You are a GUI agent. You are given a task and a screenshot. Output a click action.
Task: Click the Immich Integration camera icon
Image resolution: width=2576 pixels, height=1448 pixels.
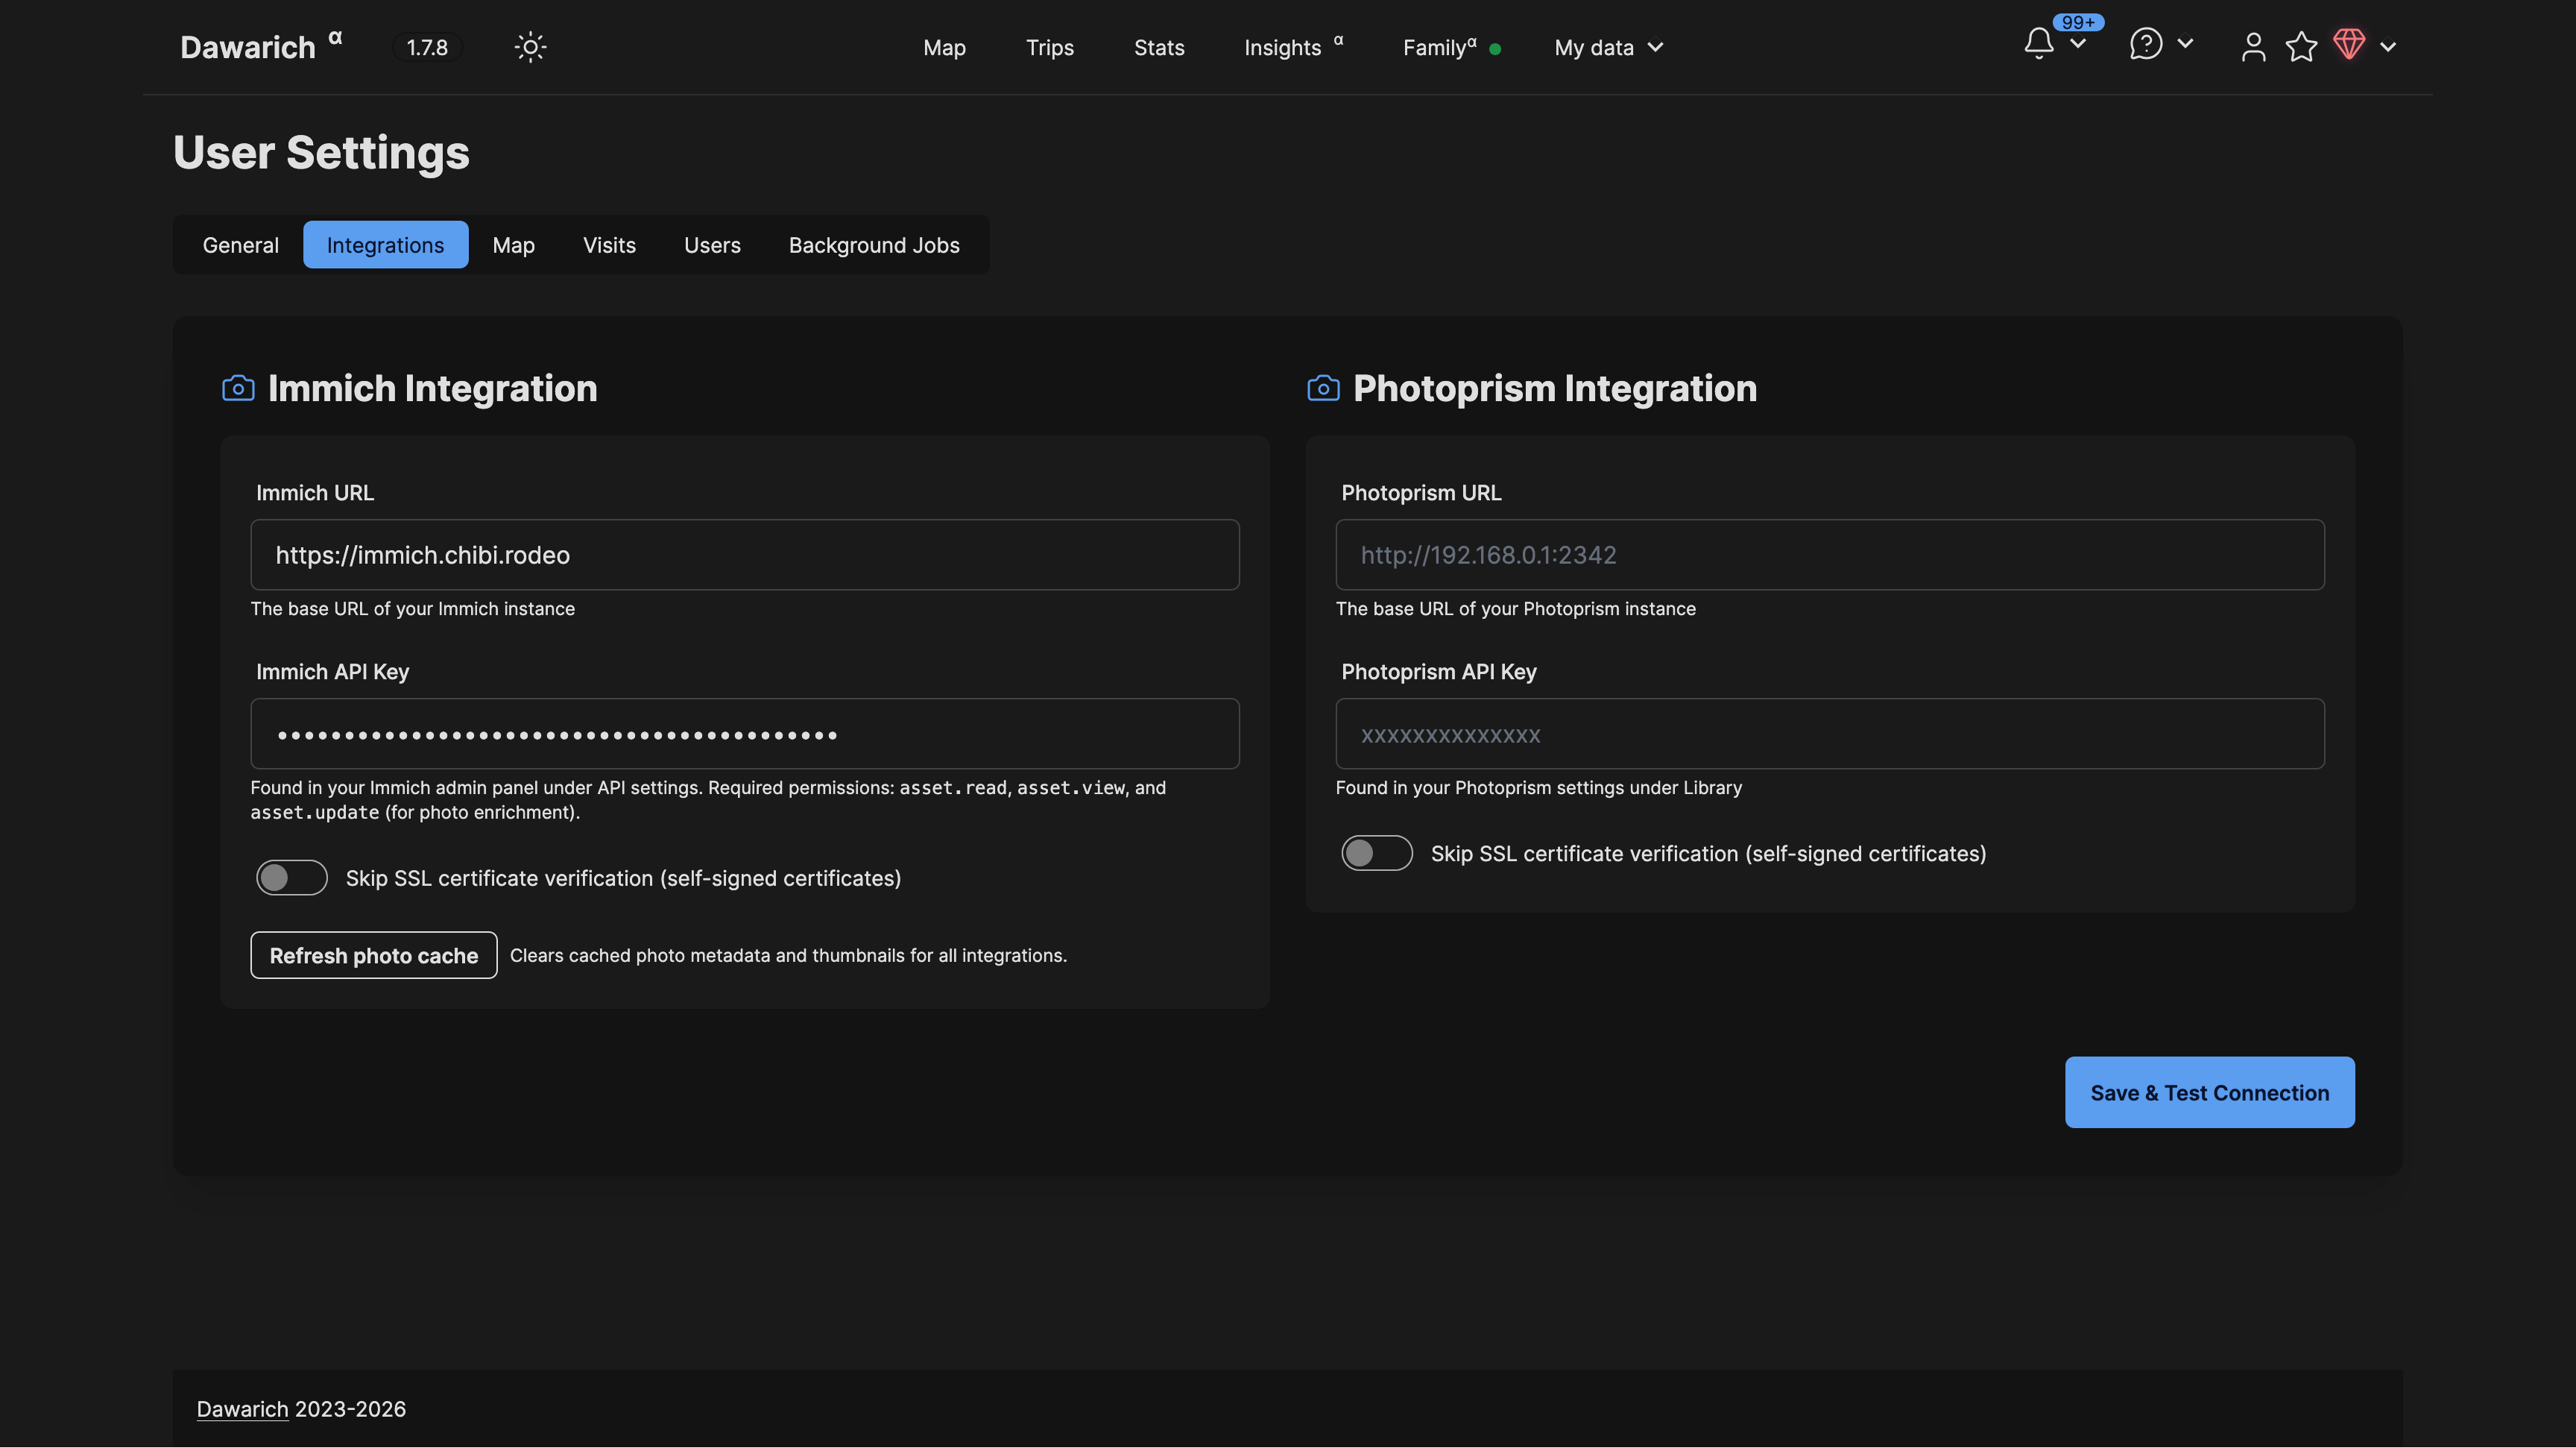point(238,388)
